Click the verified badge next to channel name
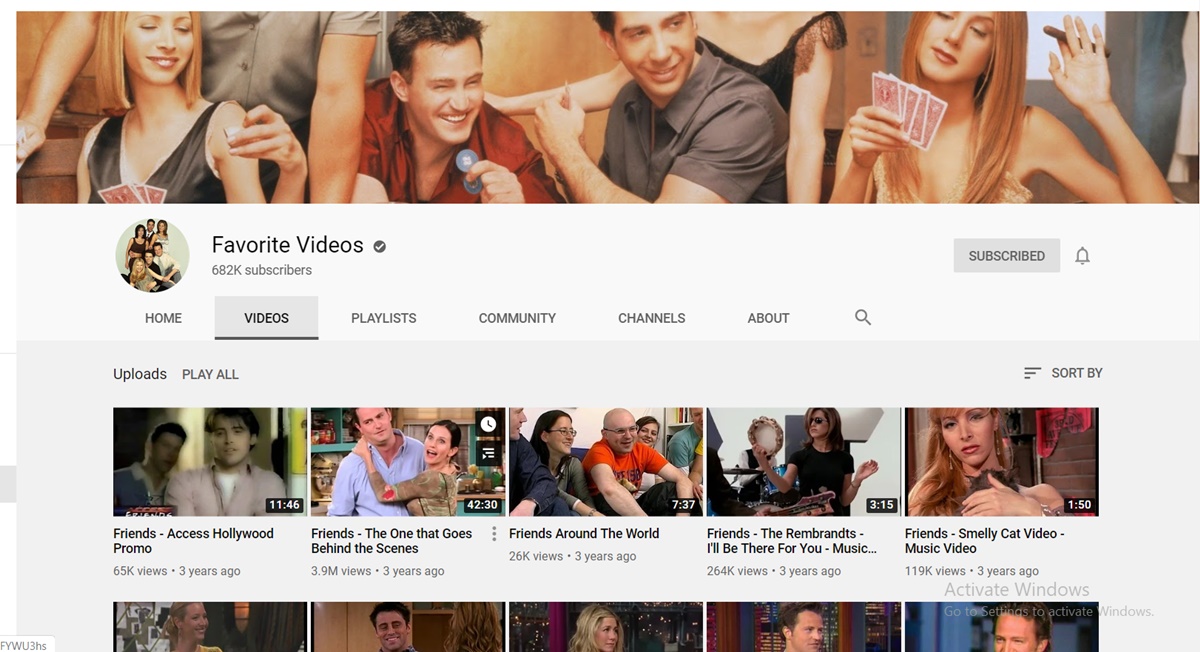This screenshot has width=1200, height=652. [x=380, y=246]
